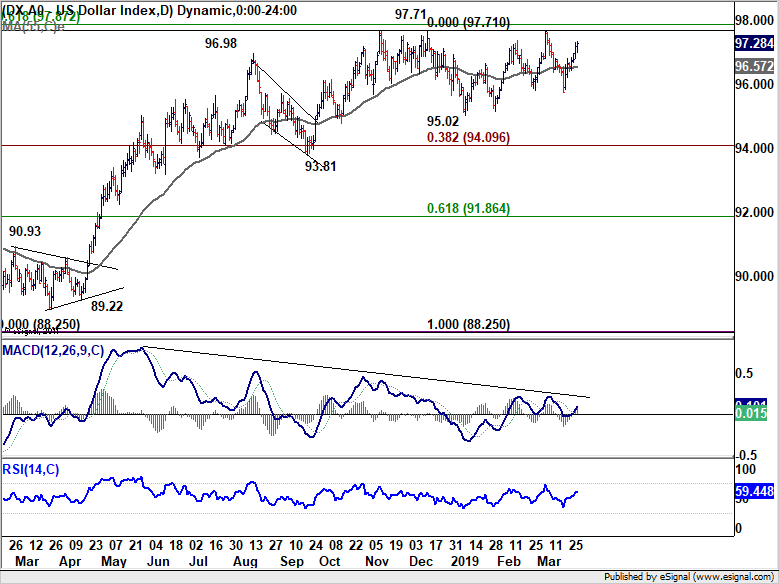Click the 97.284 current price label

pos(754,43)
